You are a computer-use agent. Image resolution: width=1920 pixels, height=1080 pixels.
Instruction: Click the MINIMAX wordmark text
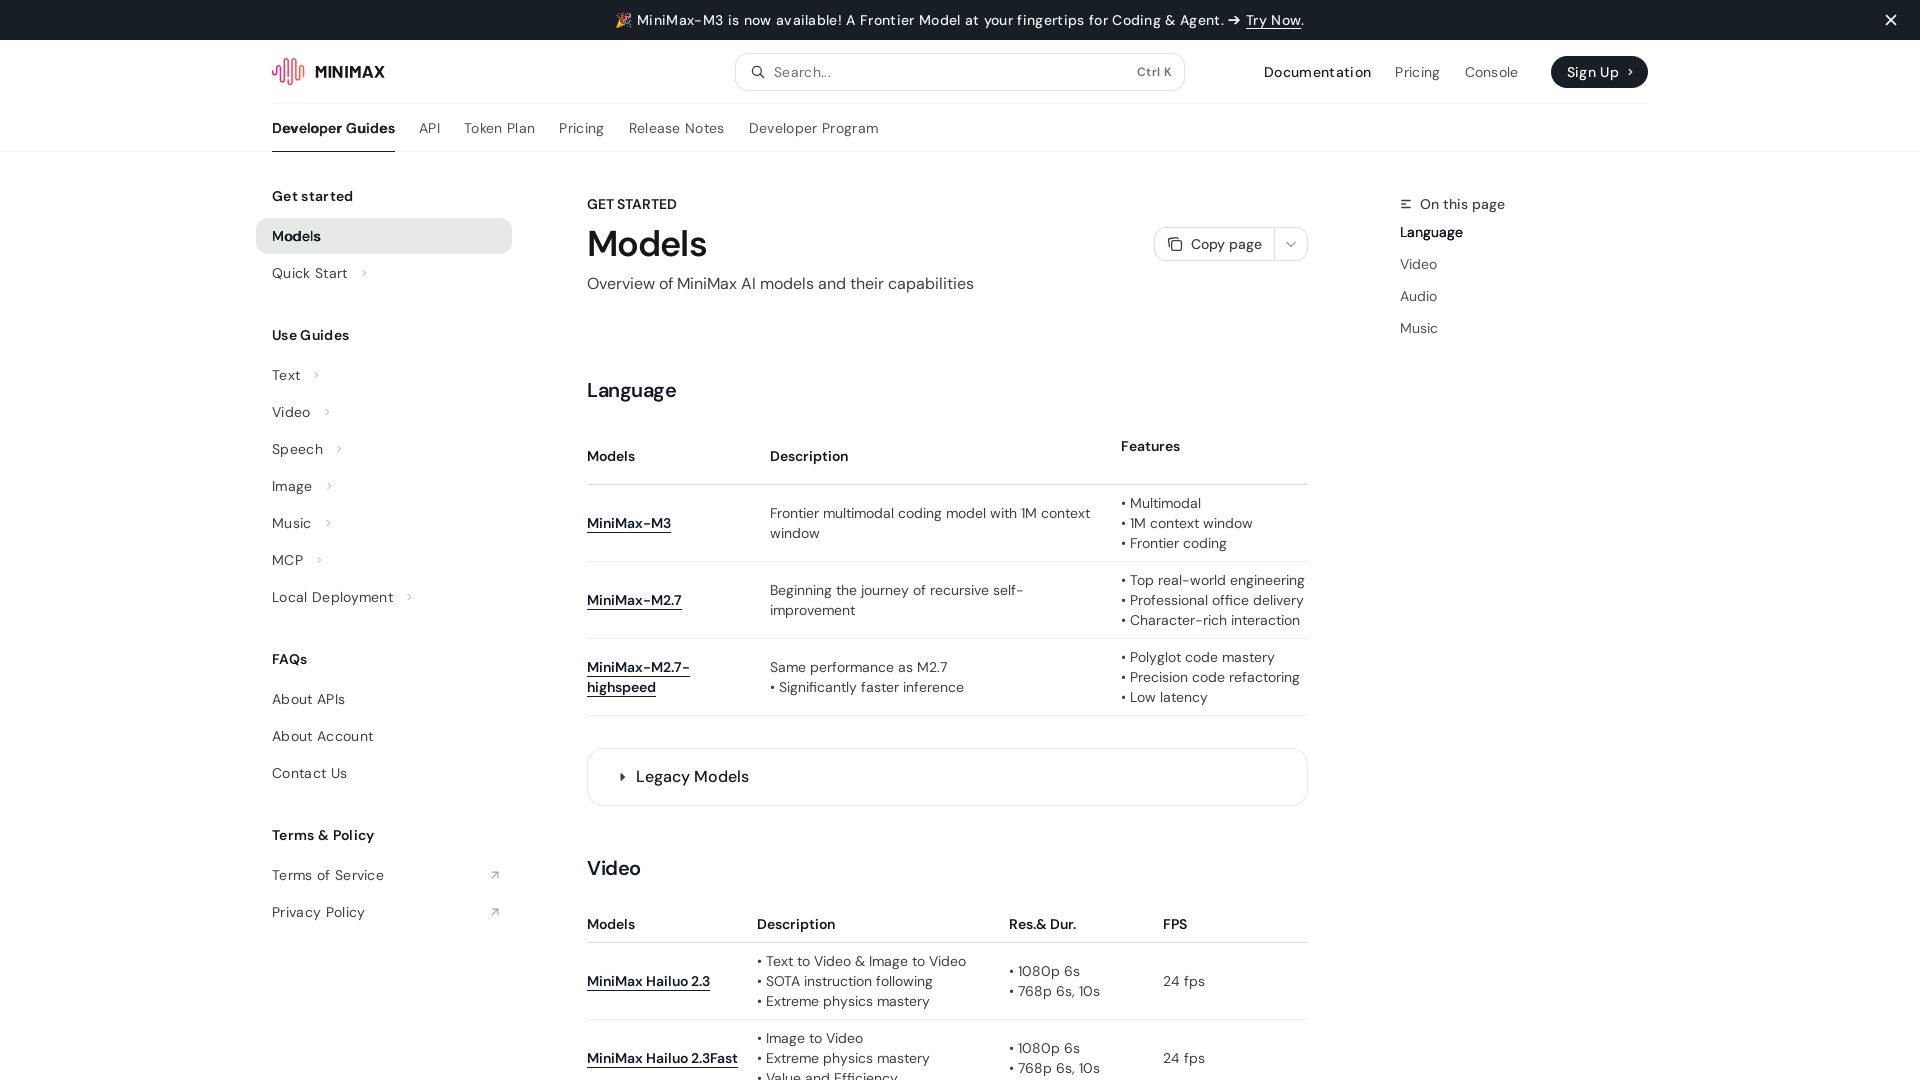click(x=350, y=72)
